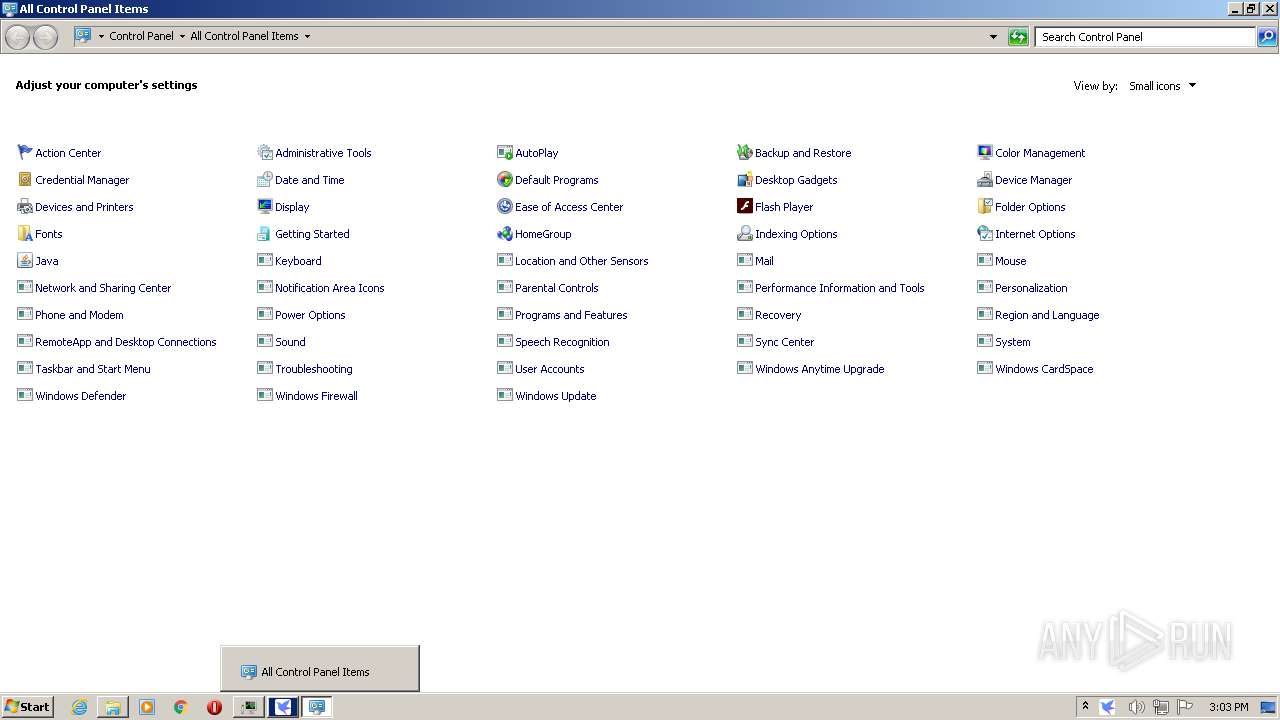Open Windows Defender link
Screen dimensions: 1280x720
click(80, 396)
